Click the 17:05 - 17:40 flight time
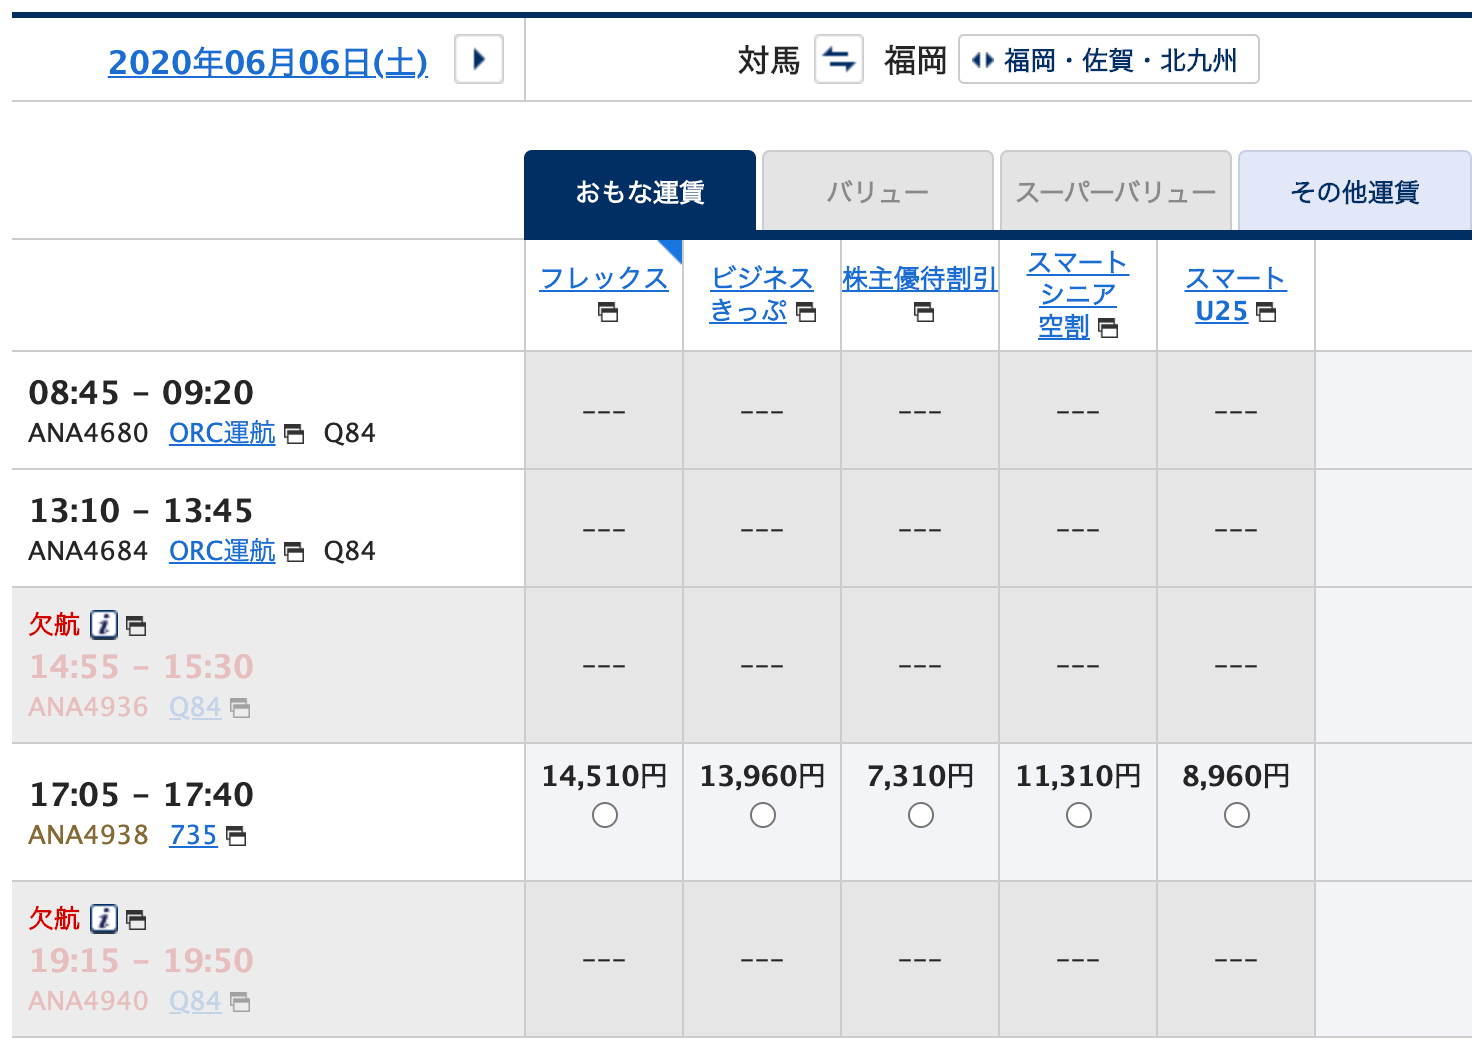The image size is (1484, 1050). point(141,794)
